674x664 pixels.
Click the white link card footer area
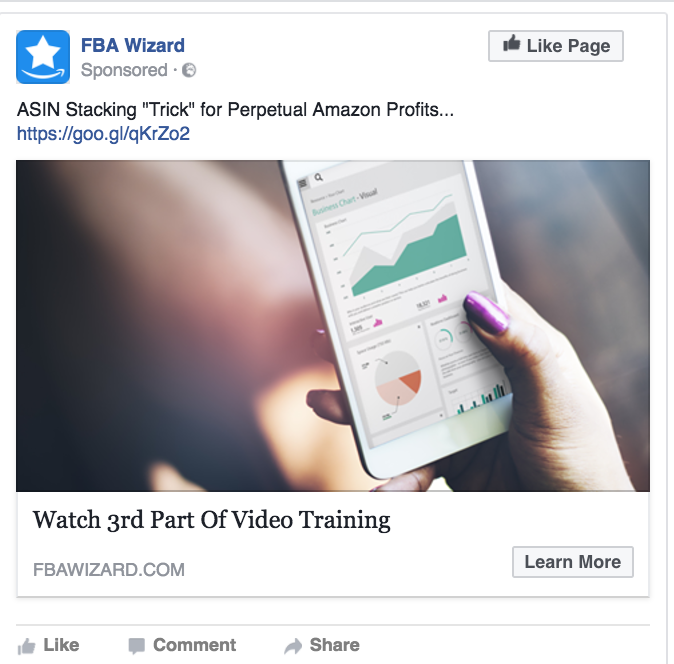coord(333,544)
